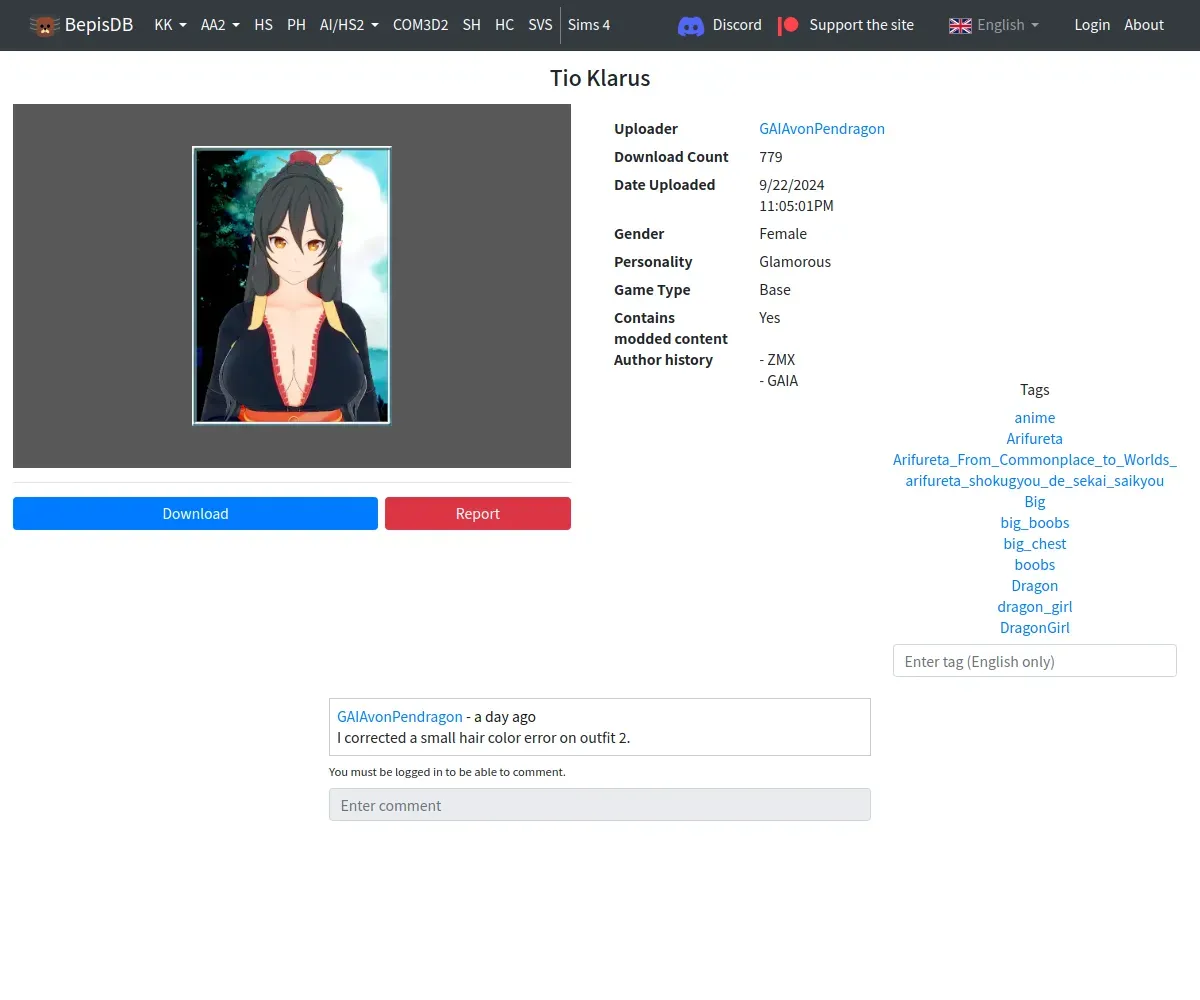Image resolution: width=1200 pixels, height=1000 pixels.
Task: Click the BepisDB mascot logo icon
Action: coord(44,25)
